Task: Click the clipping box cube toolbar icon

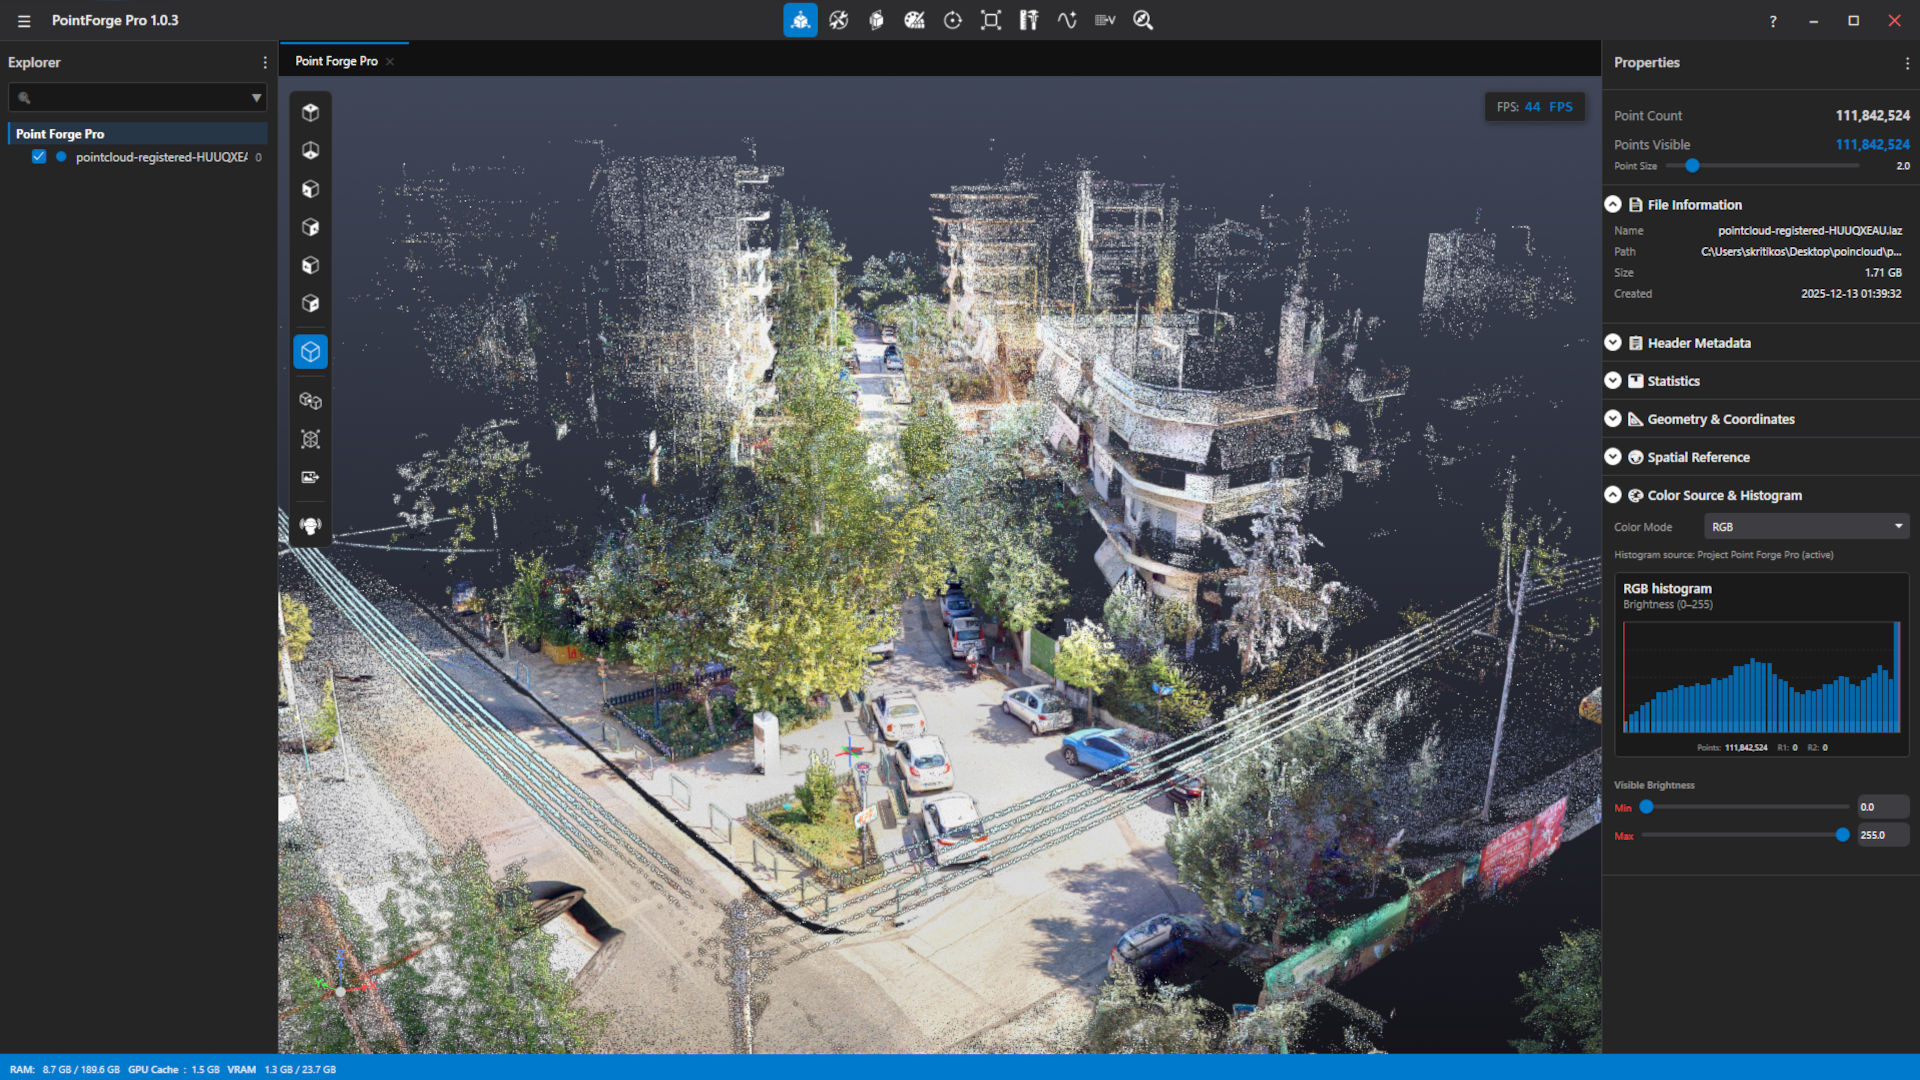Action: coord(876,20)
